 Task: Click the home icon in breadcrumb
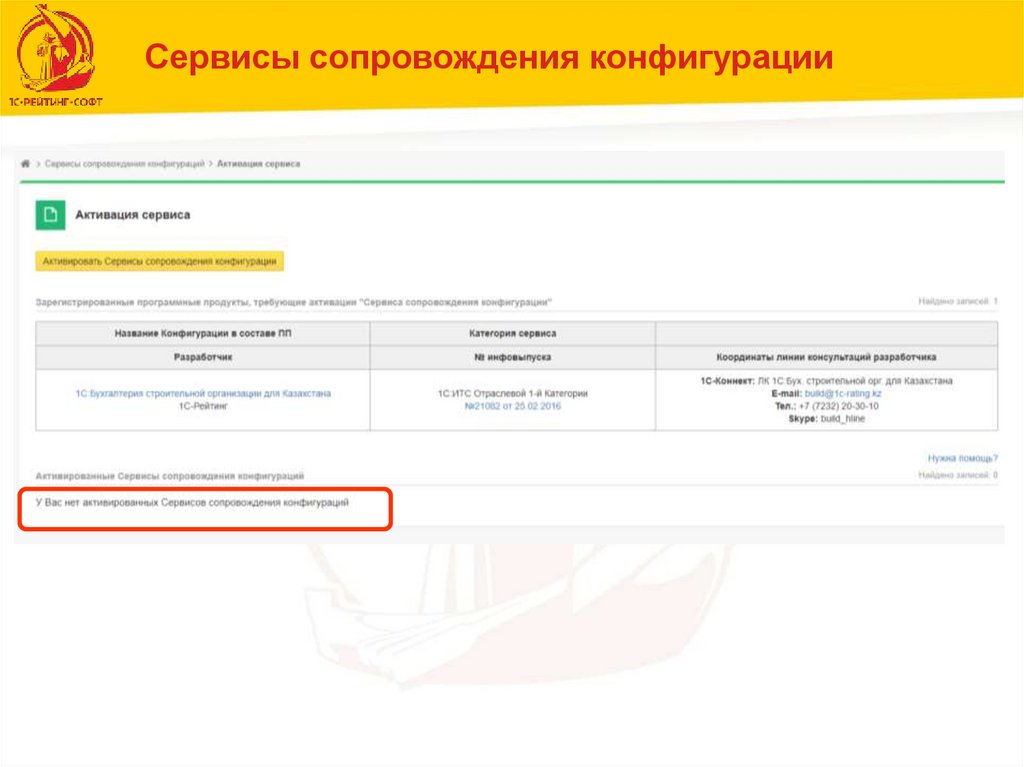25,163
